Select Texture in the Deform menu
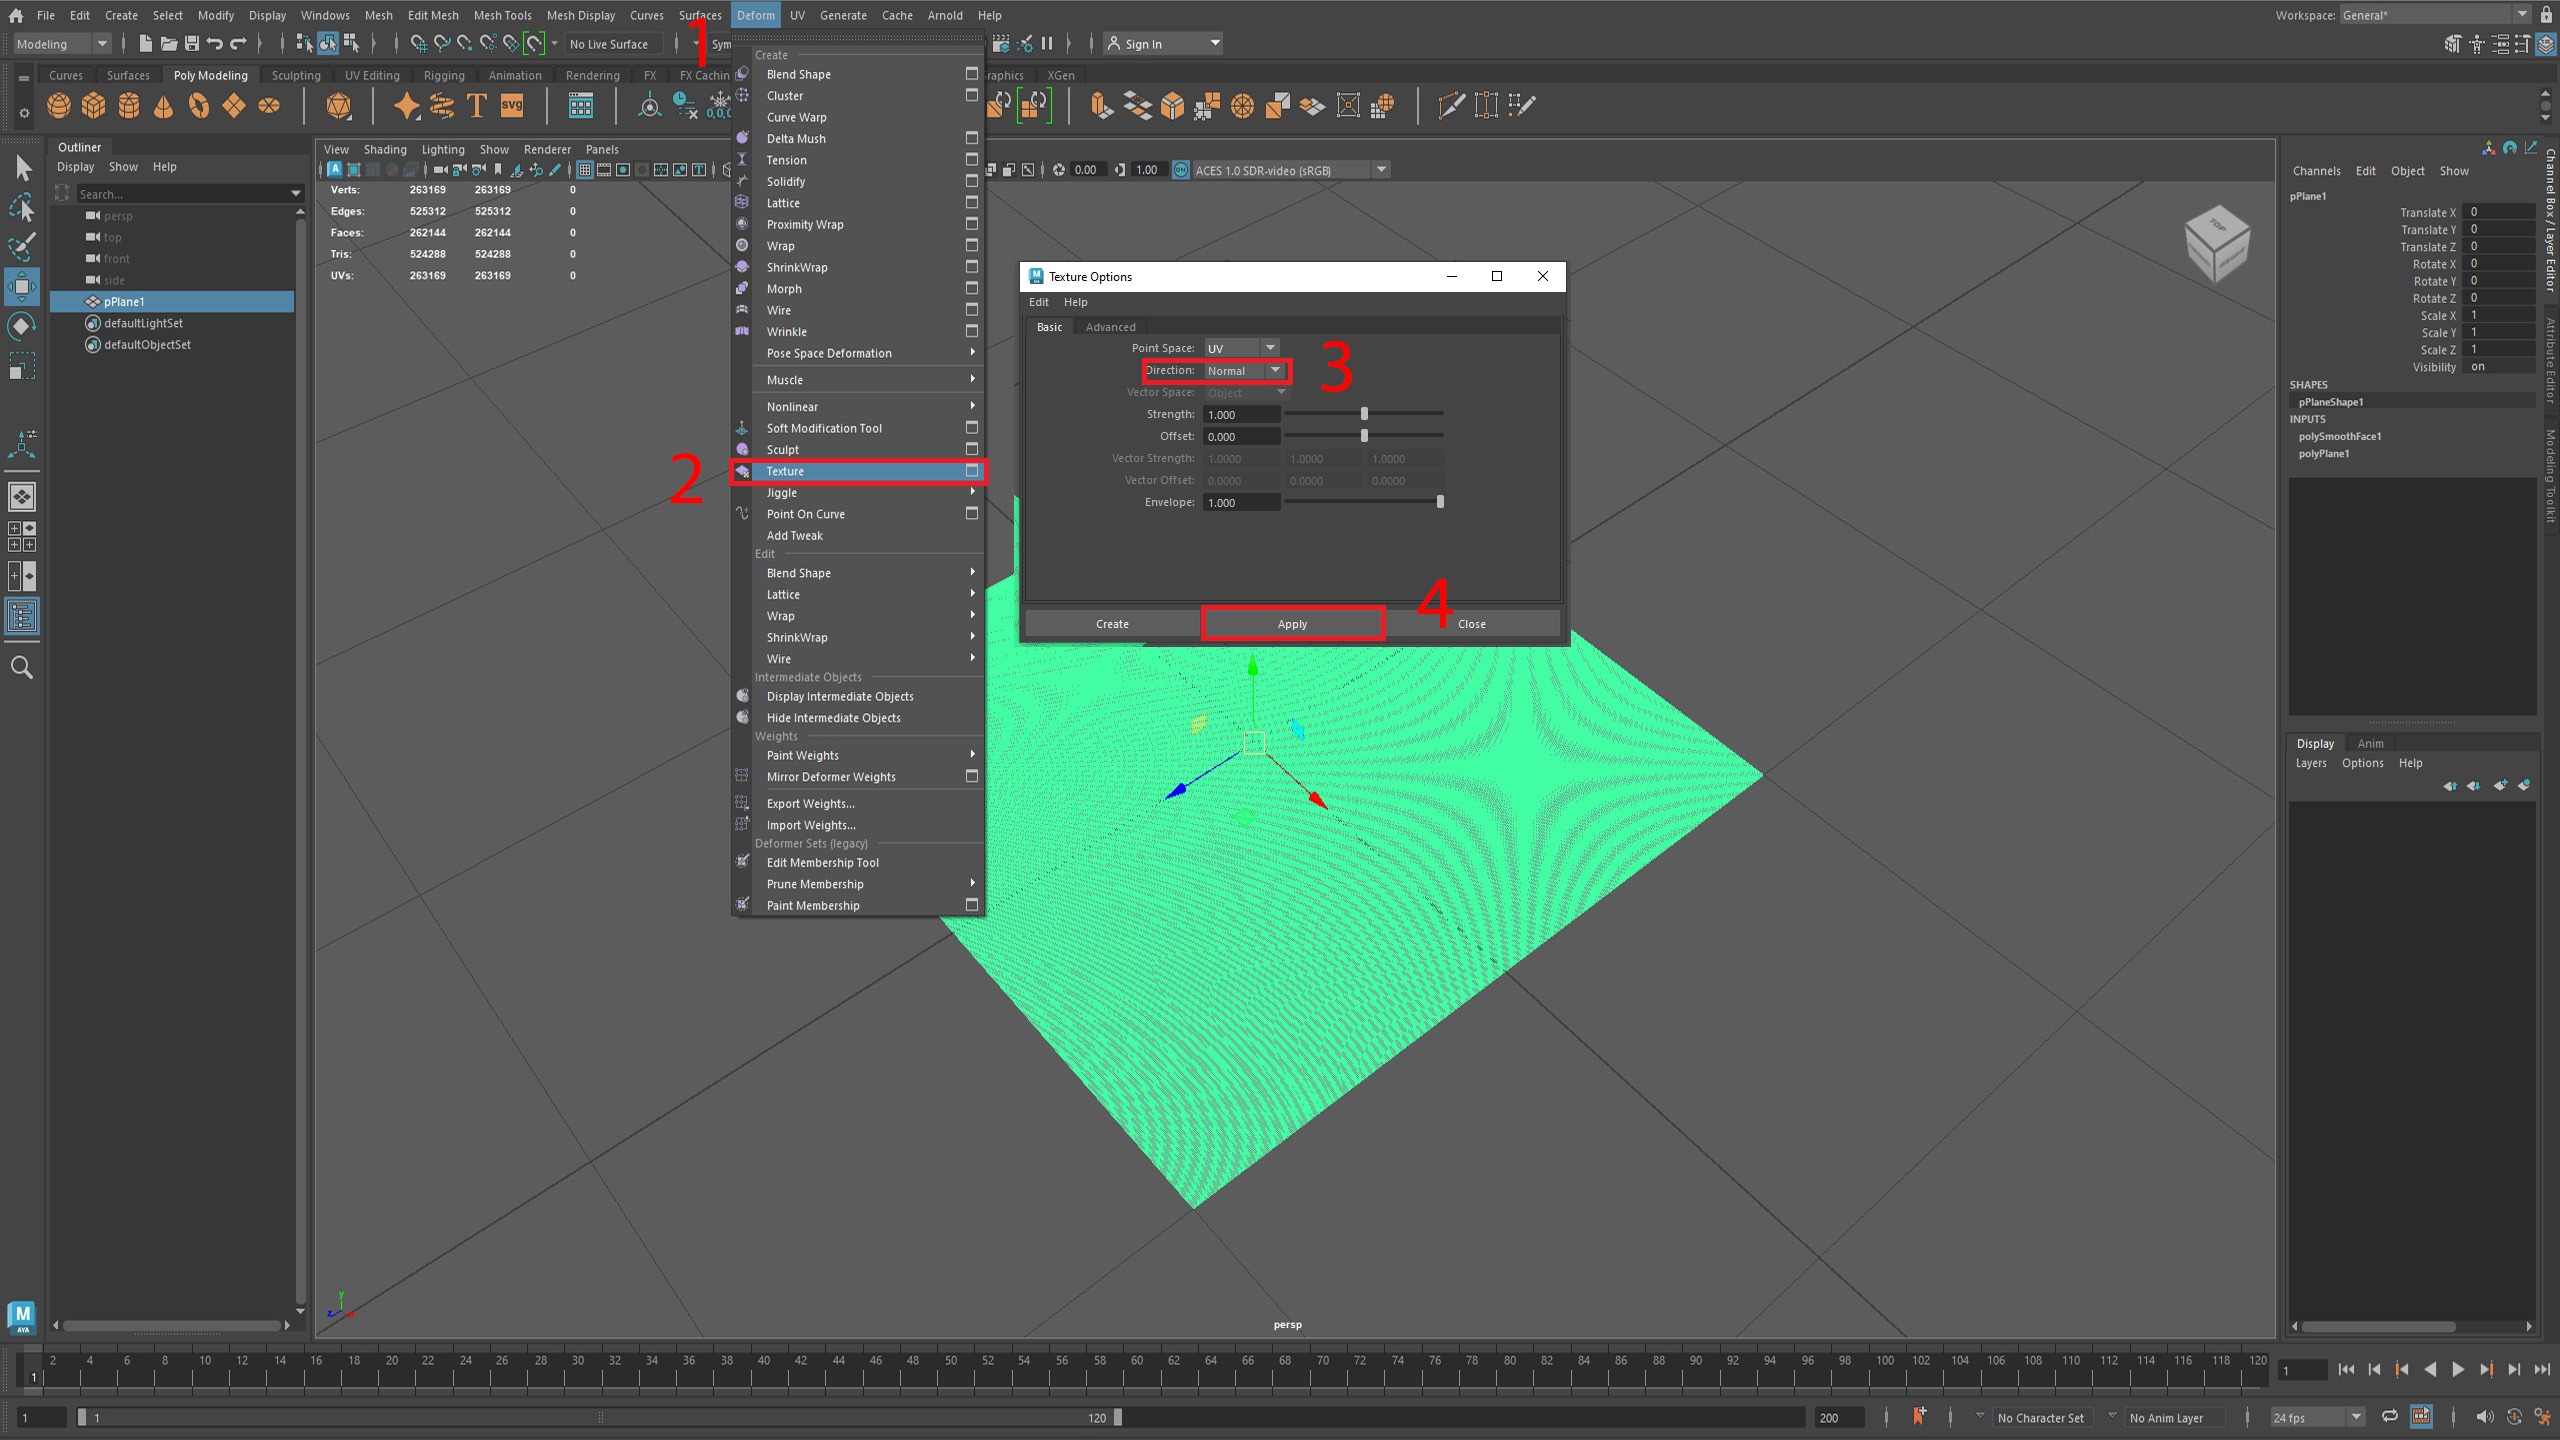Screen dimensions: 2560x1440 (x=858, y=471)
